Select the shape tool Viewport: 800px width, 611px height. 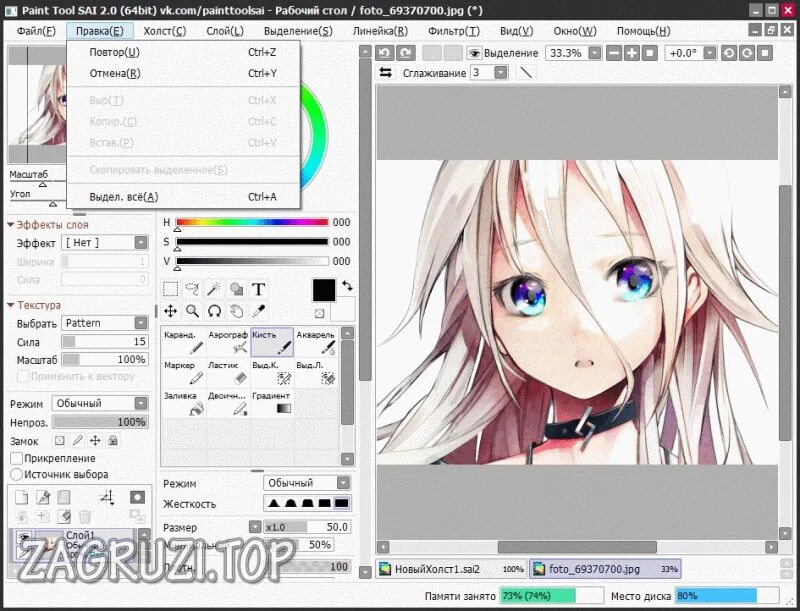236,289
